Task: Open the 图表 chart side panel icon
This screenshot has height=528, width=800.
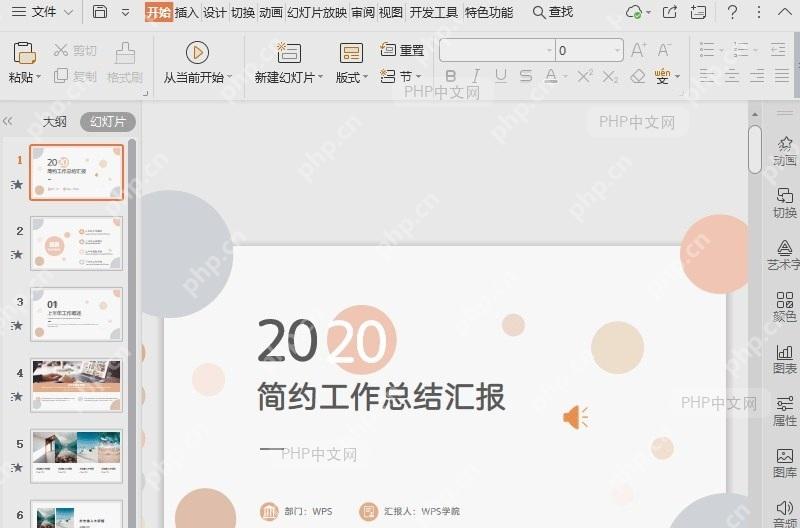Action: [x=785, y=359]
